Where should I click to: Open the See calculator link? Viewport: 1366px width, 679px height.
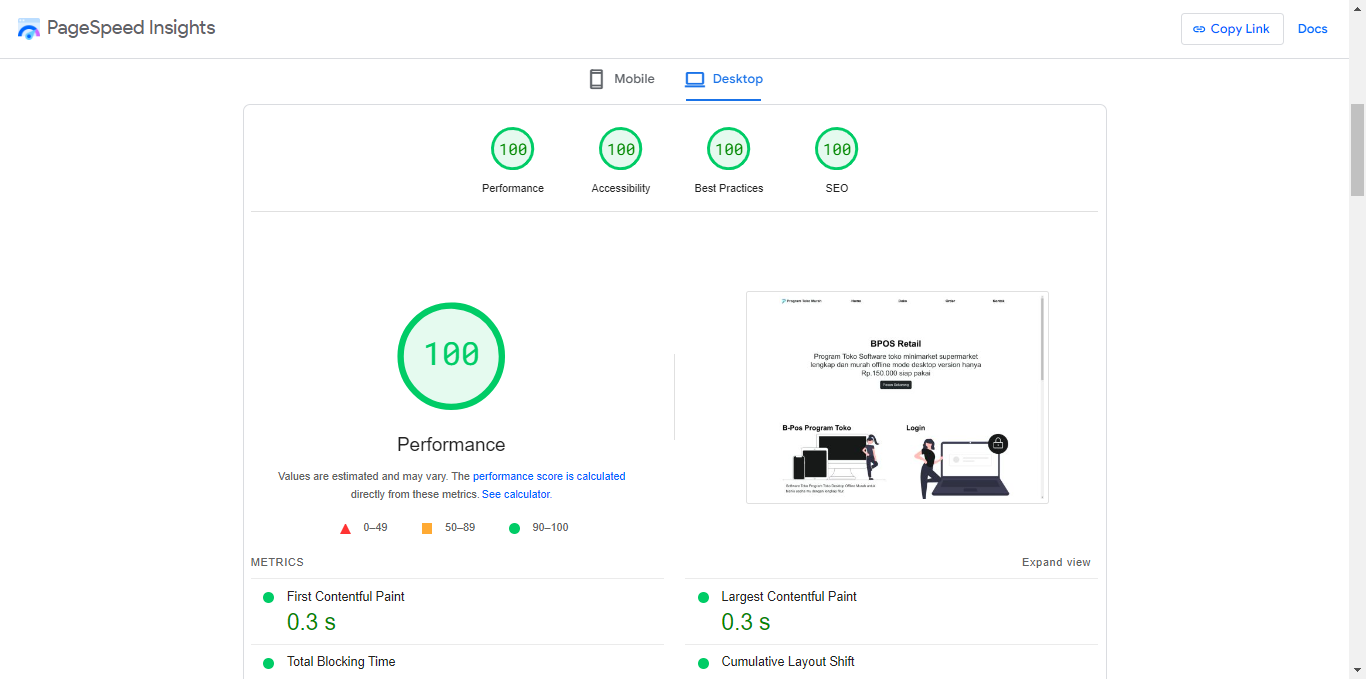click(516, 494)
